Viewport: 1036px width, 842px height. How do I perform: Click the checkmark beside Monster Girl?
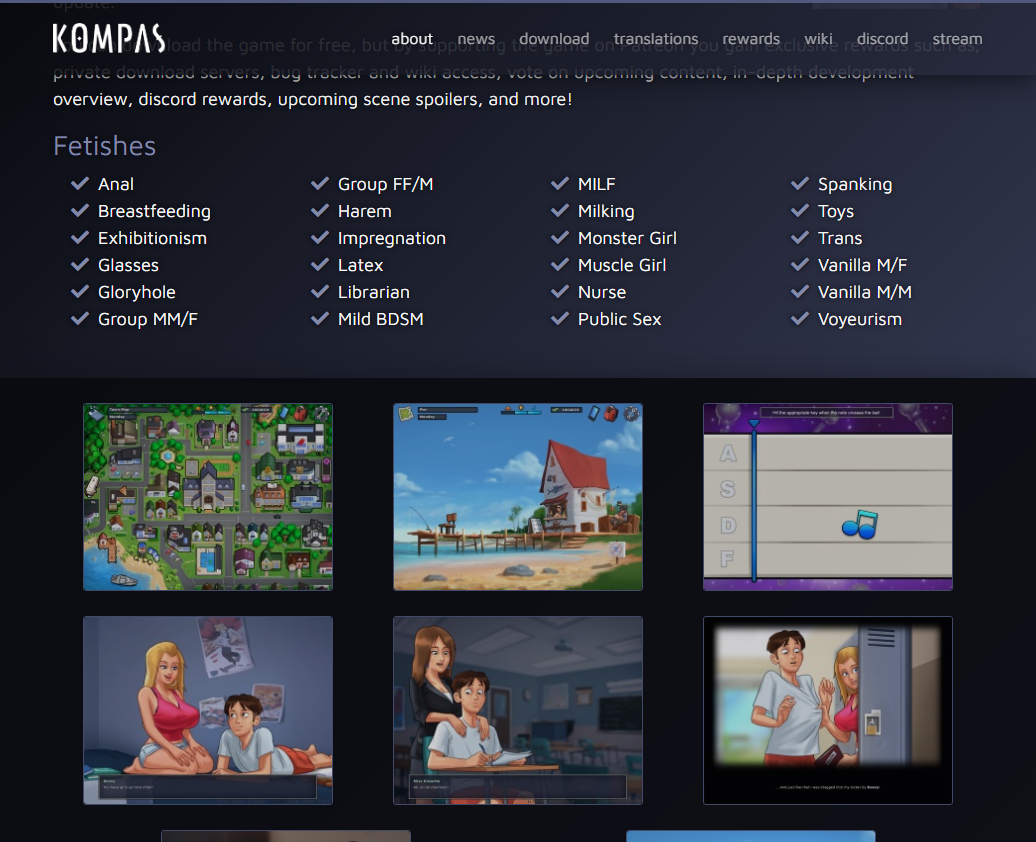point(560,237)
